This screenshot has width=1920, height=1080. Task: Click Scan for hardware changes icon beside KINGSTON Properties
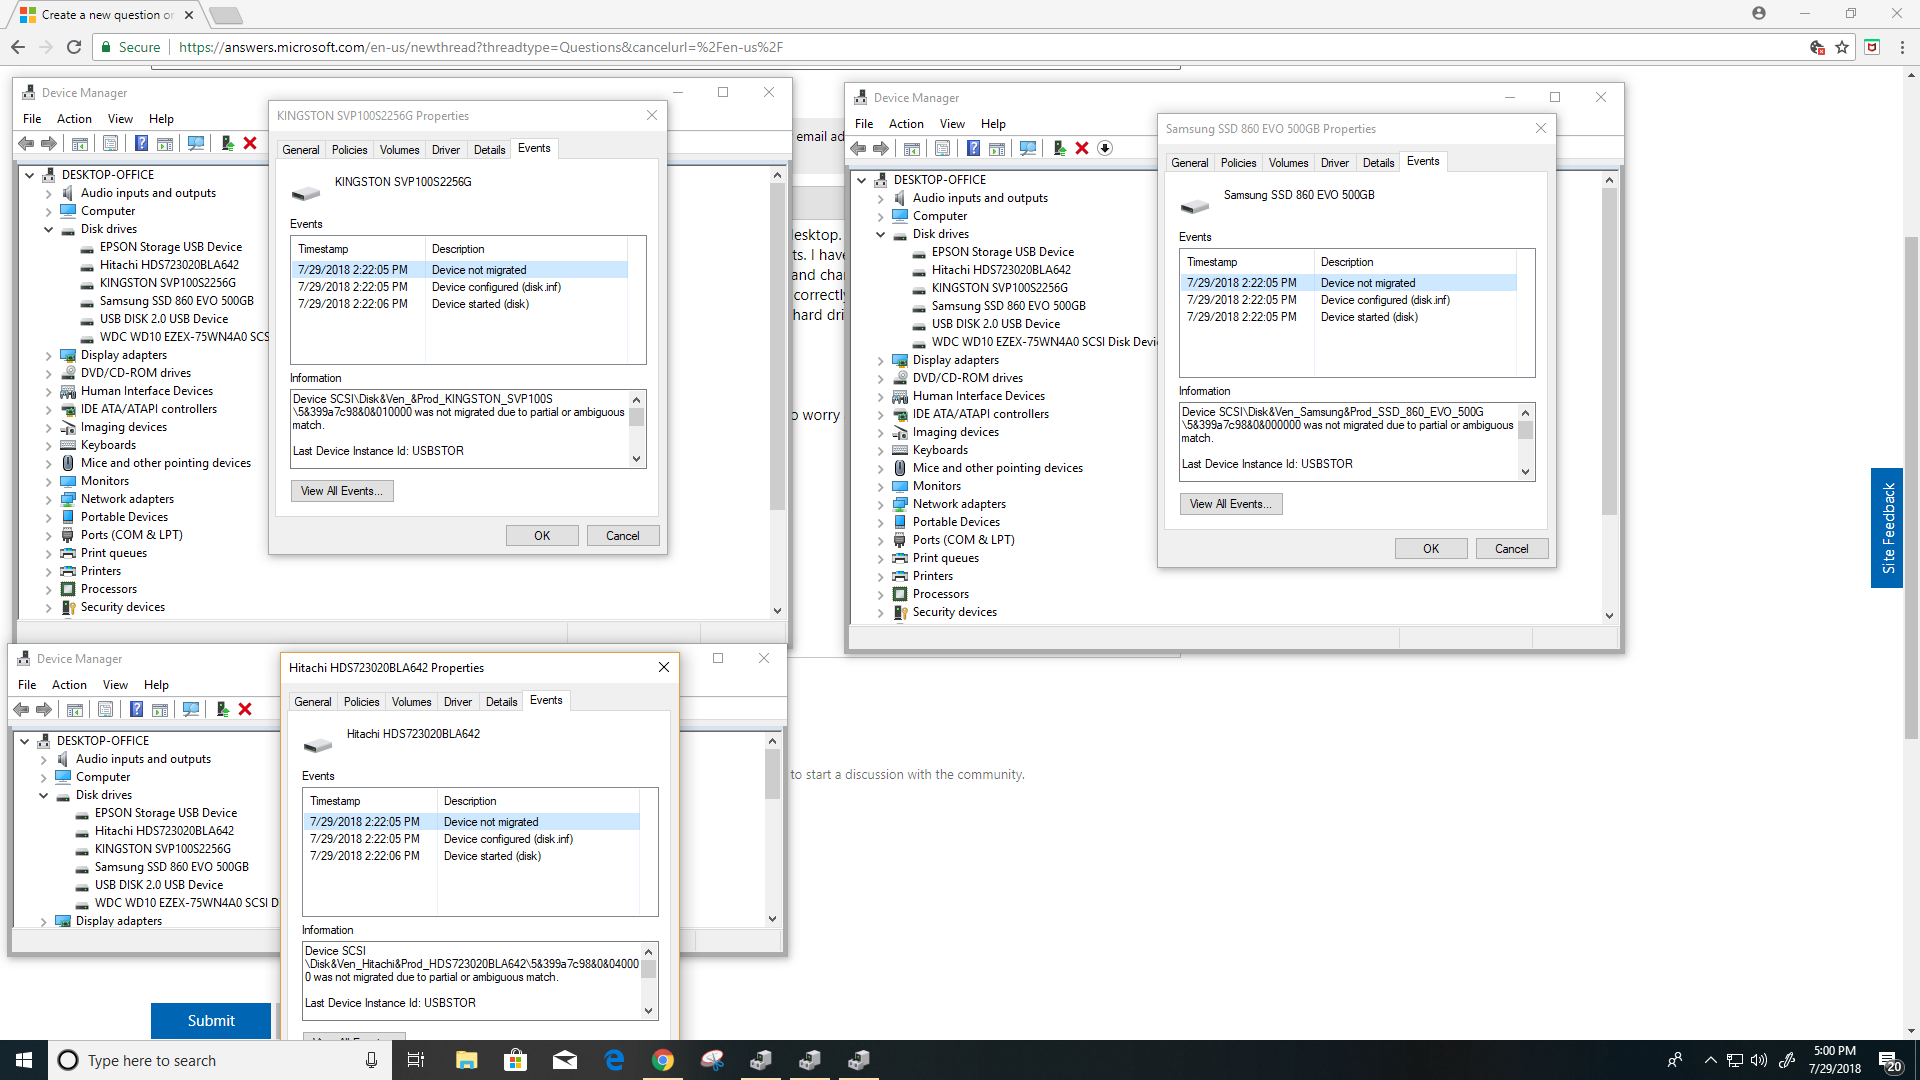tap(196, 144)
